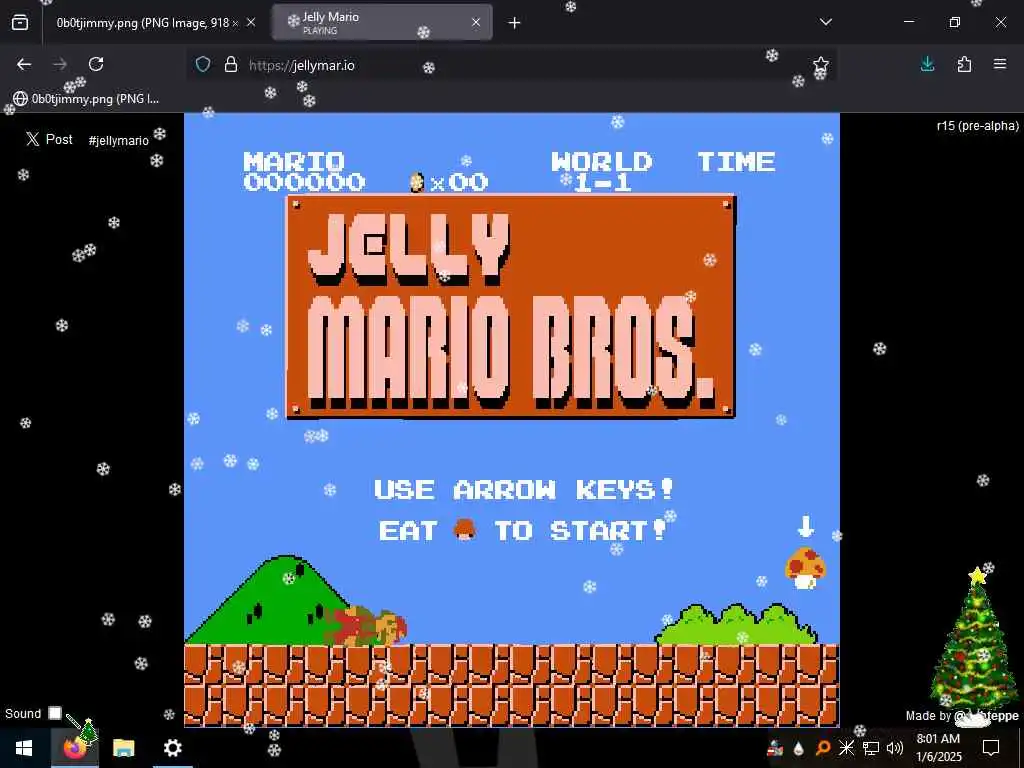Click the mushroom in the game
This screenshot has width=1024, height=768.
pyautogui.click(x=805, y=568)
